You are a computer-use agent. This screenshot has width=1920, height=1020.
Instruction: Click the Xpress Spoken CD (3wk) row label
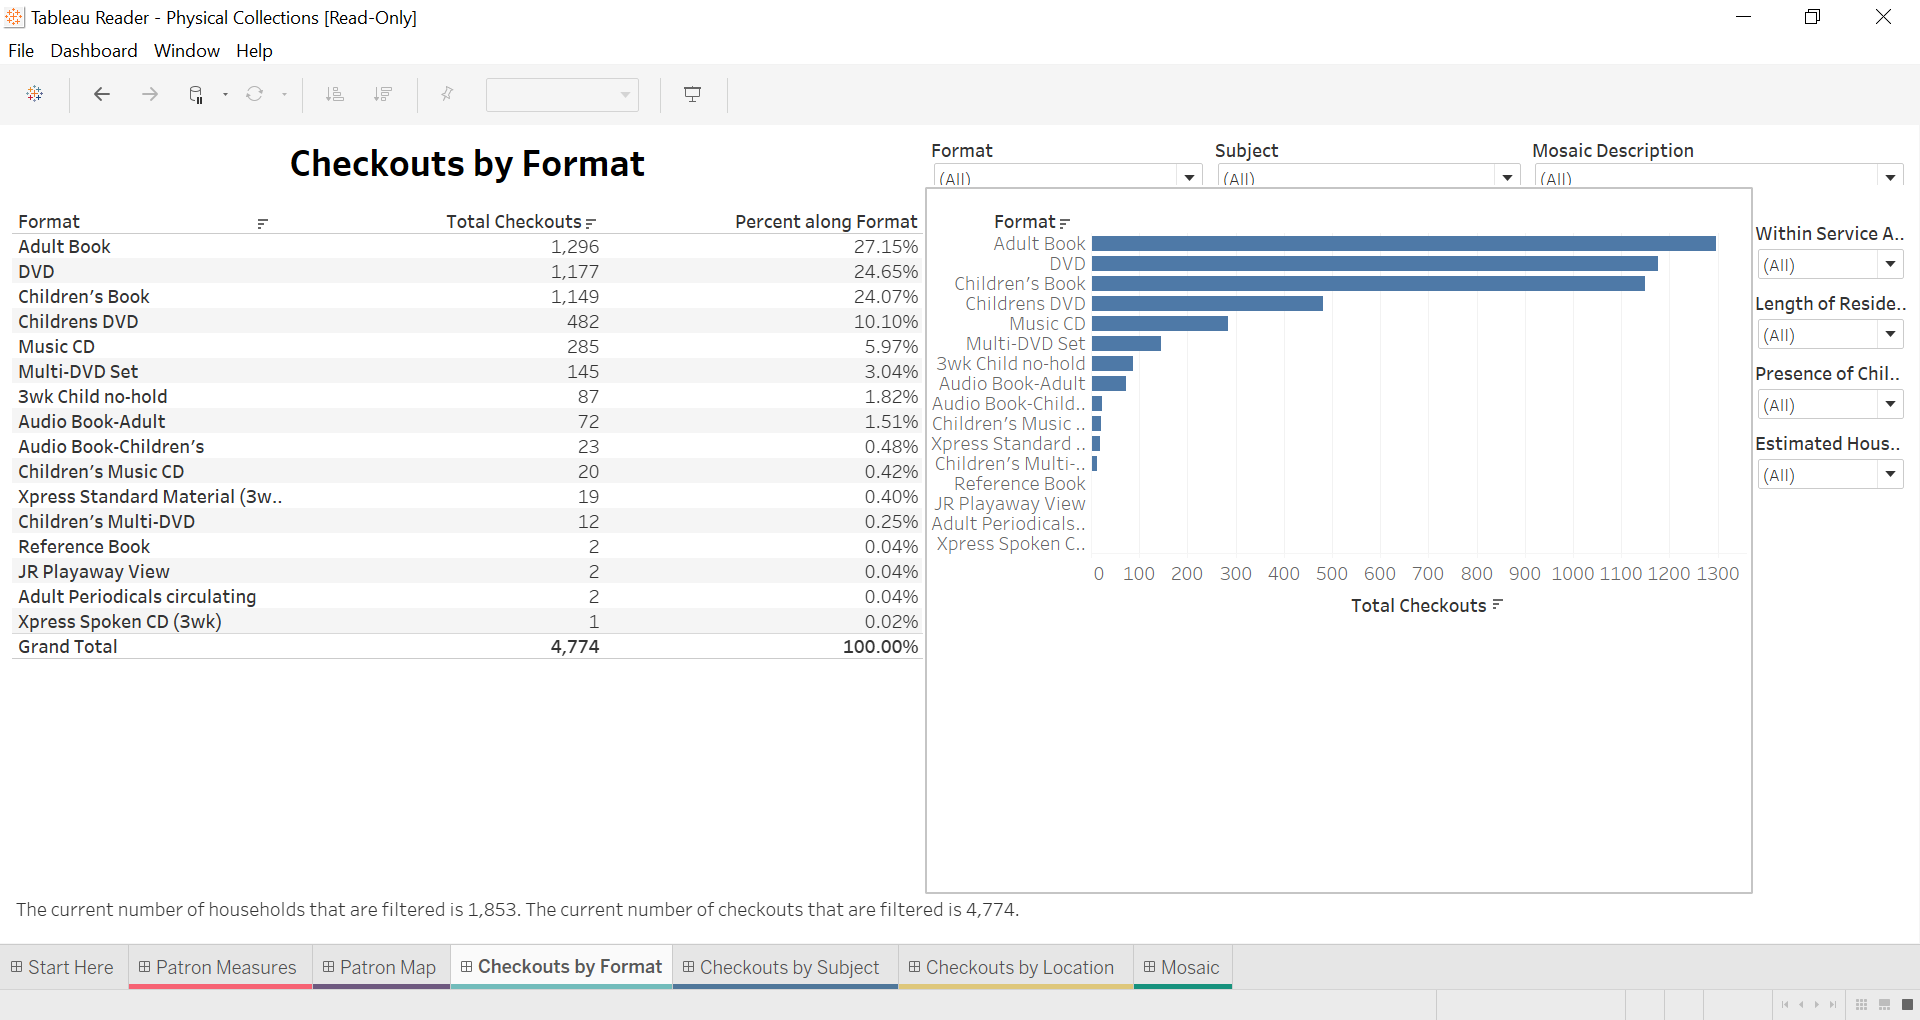coord(120,622)
